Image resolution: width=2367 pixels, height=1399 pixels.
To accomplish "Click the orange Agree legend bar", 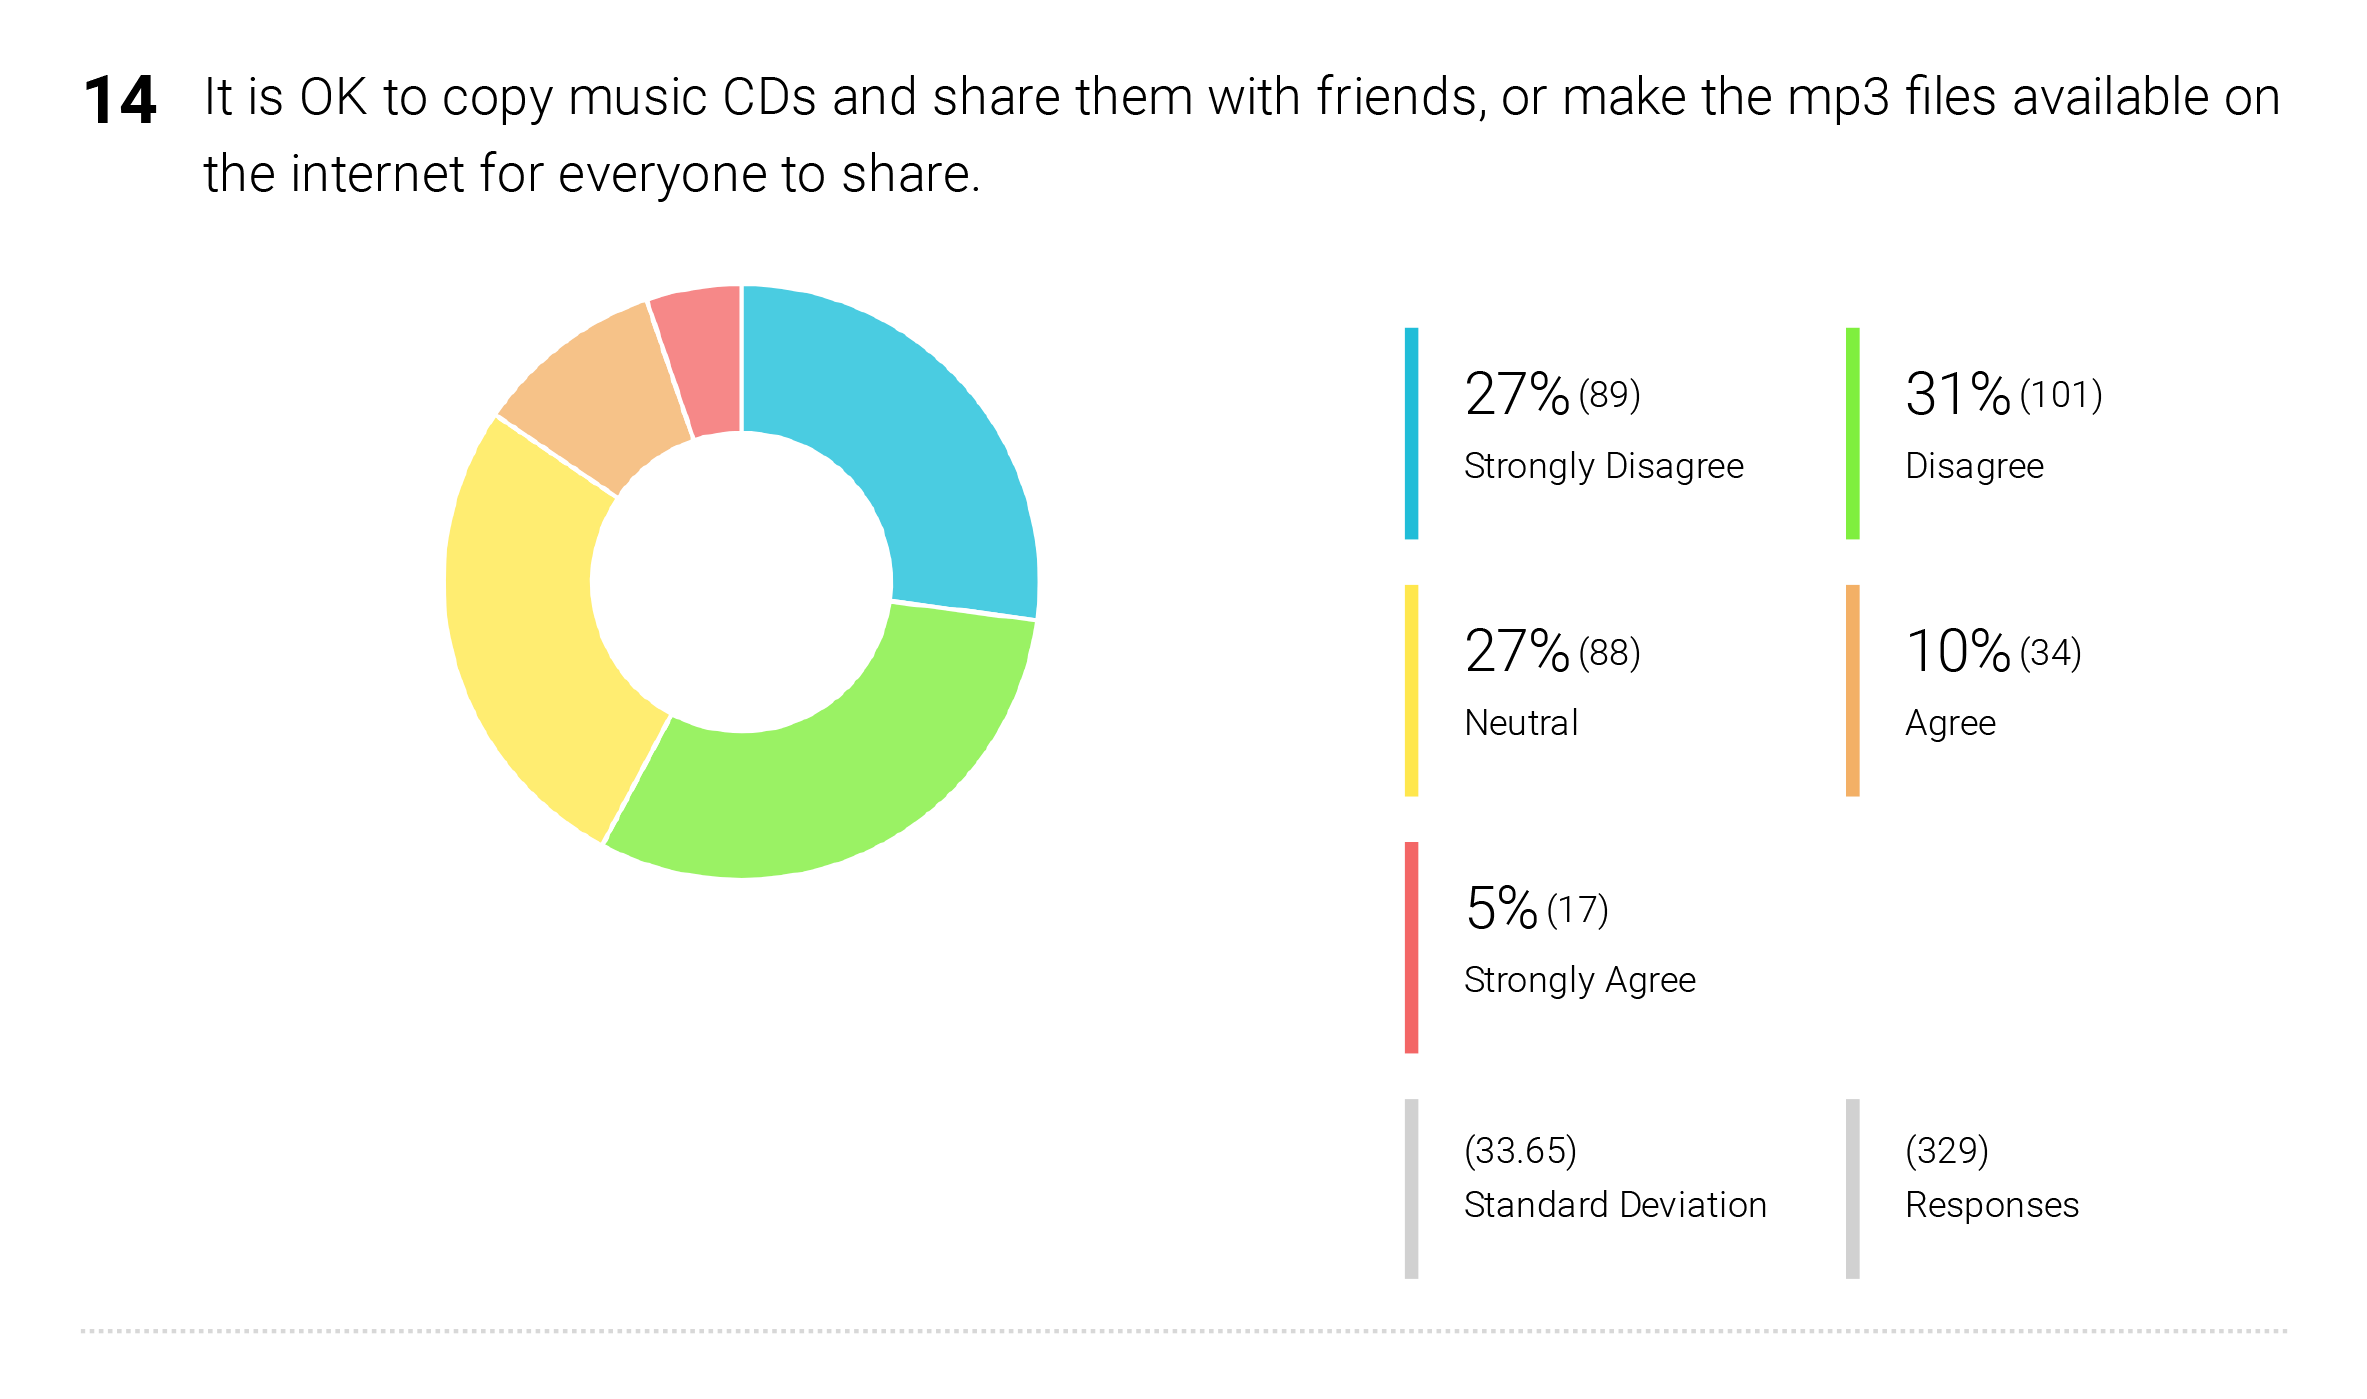I will pos(1852,690).
